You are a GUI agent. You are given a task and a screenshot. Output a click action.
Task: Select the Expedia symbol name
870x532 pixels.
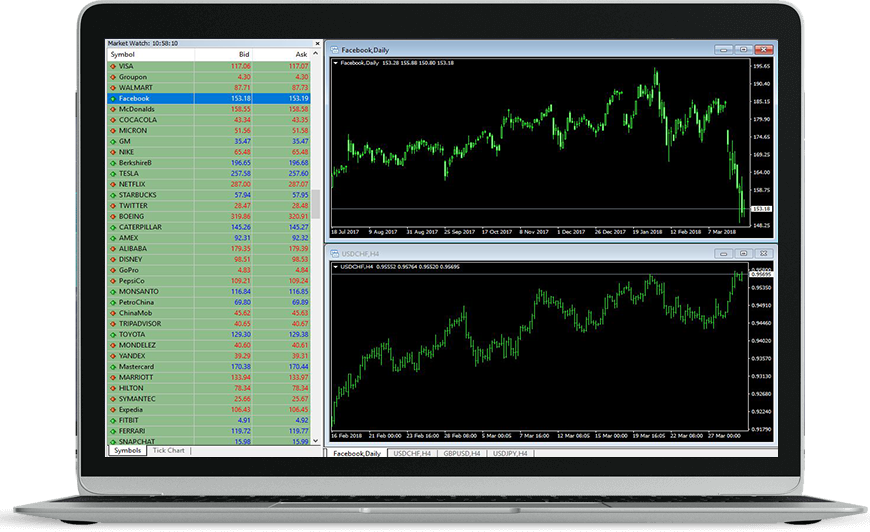pyautogui.click(x=130, y=410)
